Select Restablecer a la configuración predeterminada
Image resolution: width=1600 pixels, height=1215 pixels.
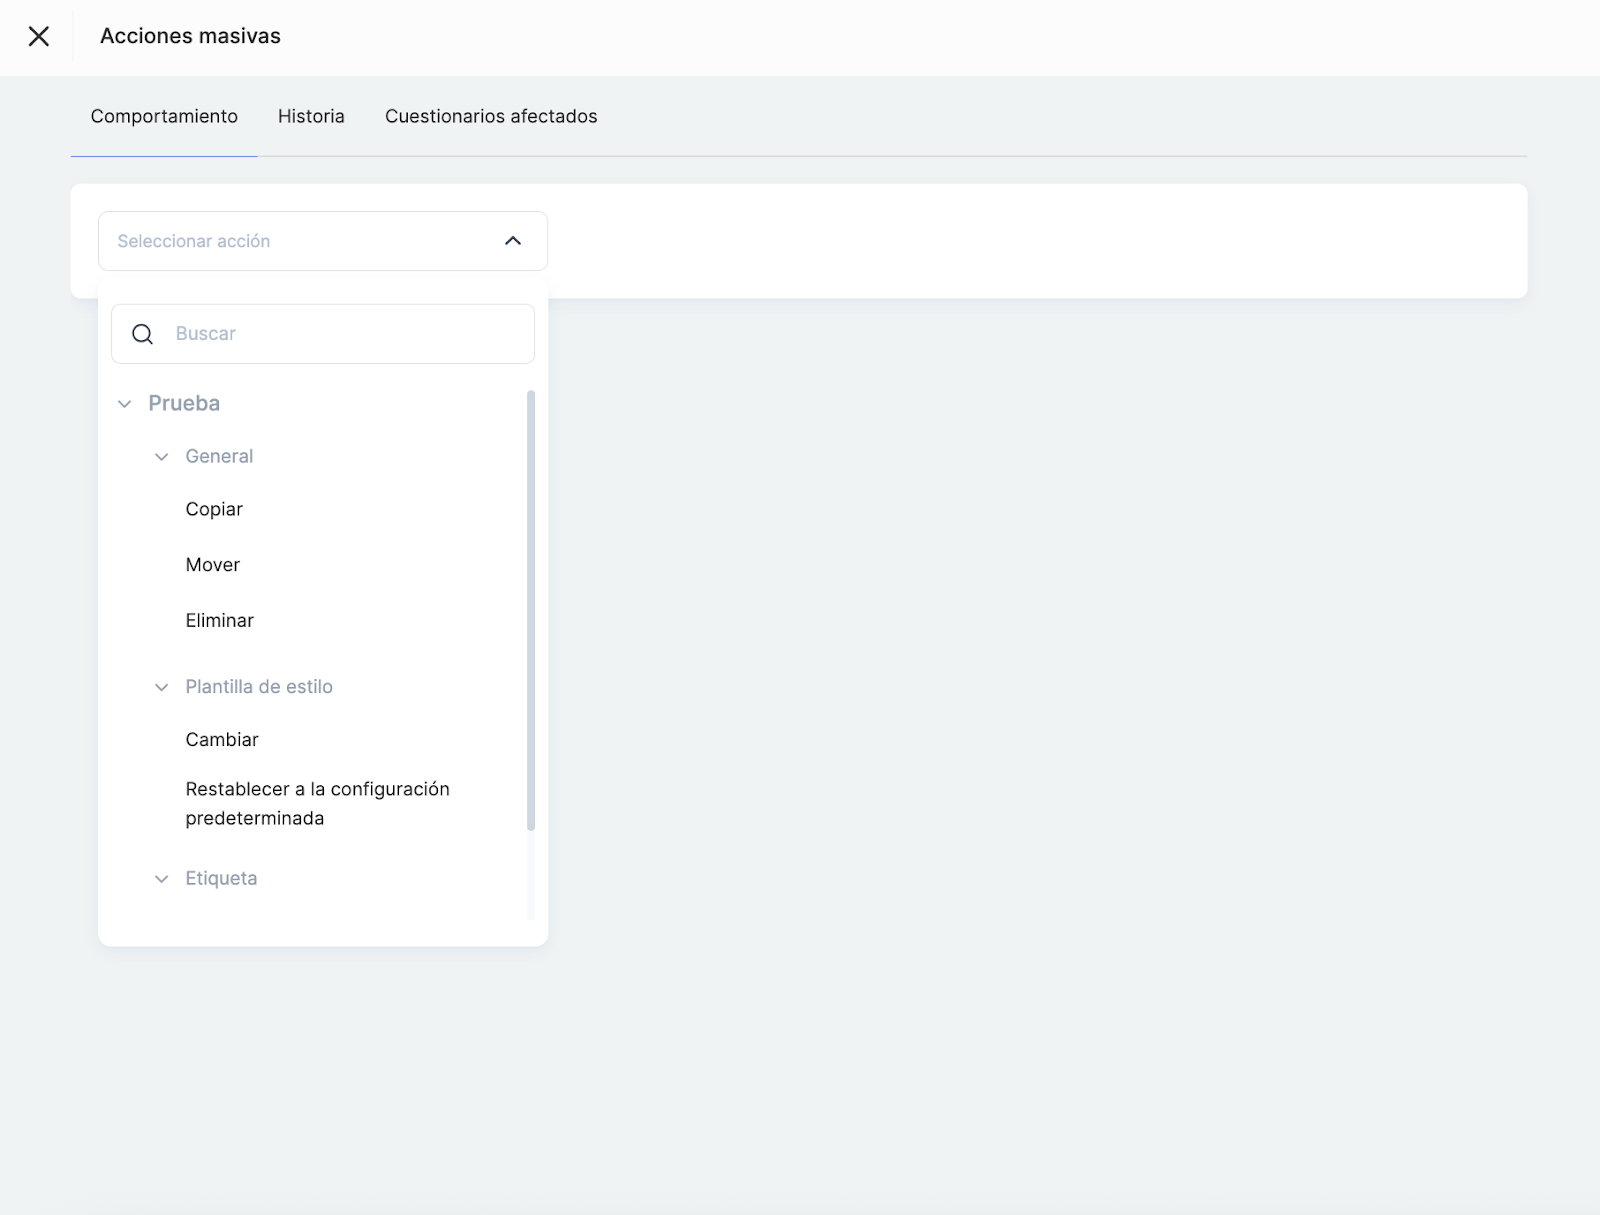317,804
